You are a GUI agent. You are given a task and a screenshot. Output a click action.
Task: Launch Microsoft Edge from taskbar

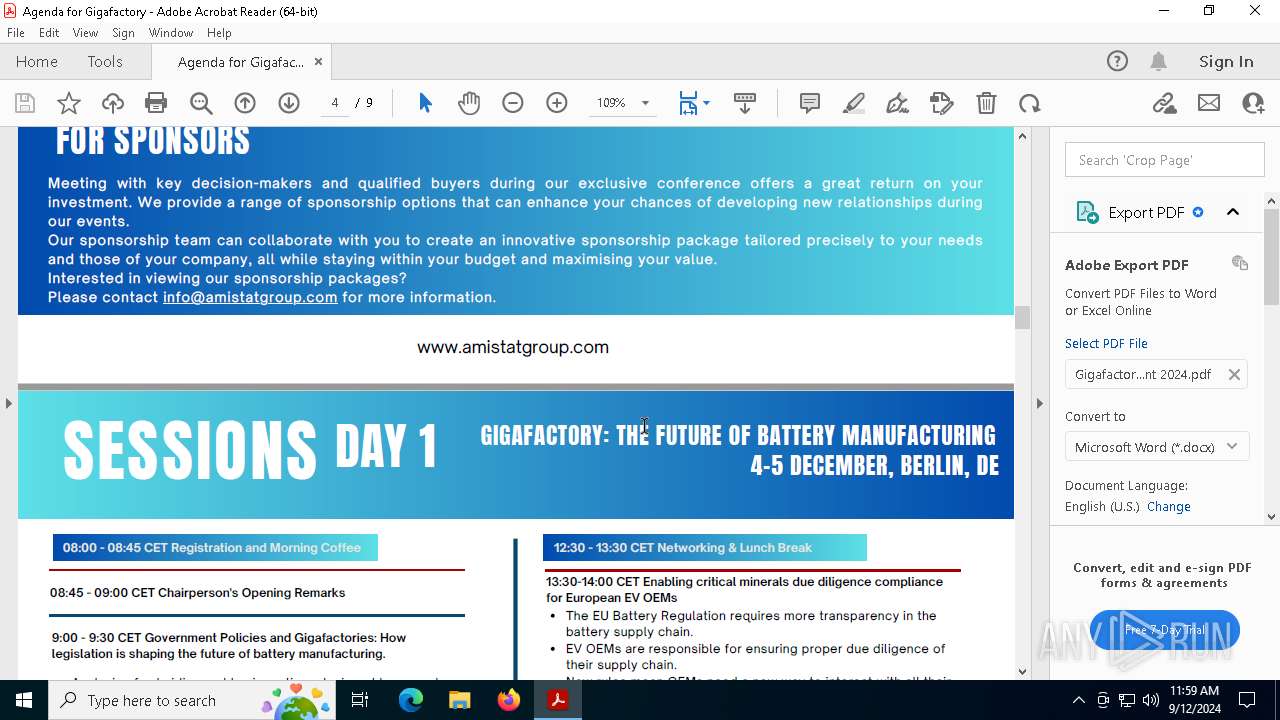click(411, 700)
